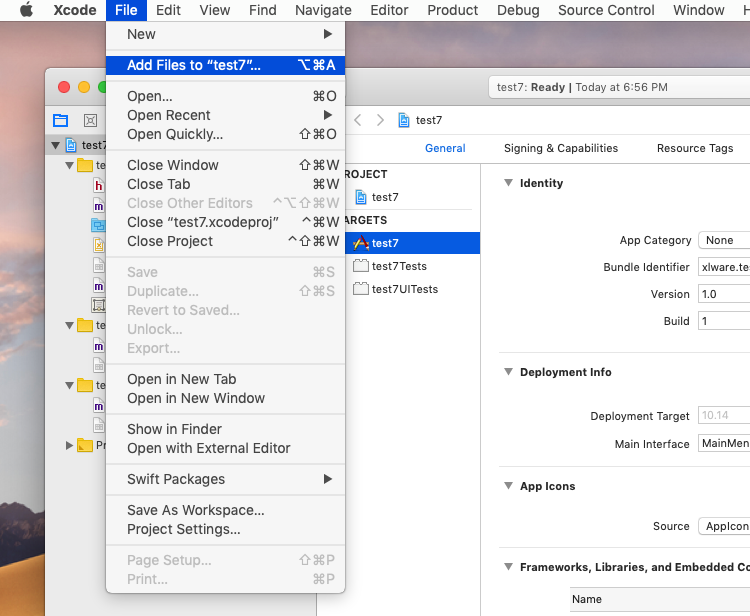750x616 pixels.
Task: Expand the Products folder disclosure triangle
Action: point(69,445)
